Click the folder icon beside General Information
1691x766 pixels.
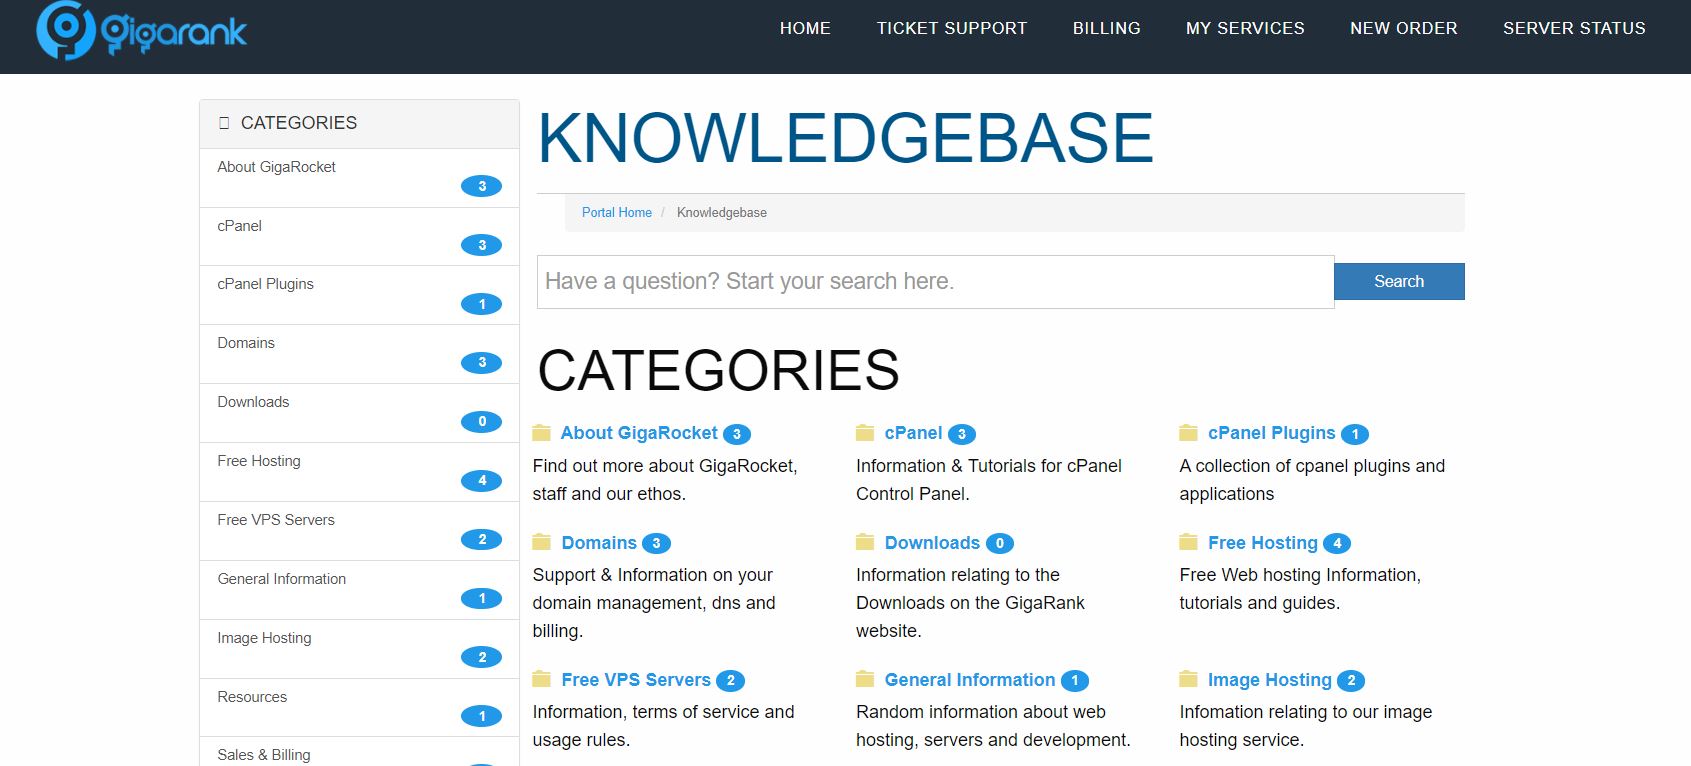click(865, 679)
